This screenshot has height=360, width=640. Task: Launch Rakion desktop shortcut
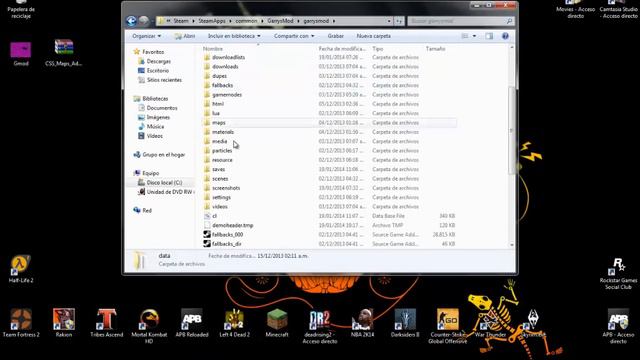(64, 323)
